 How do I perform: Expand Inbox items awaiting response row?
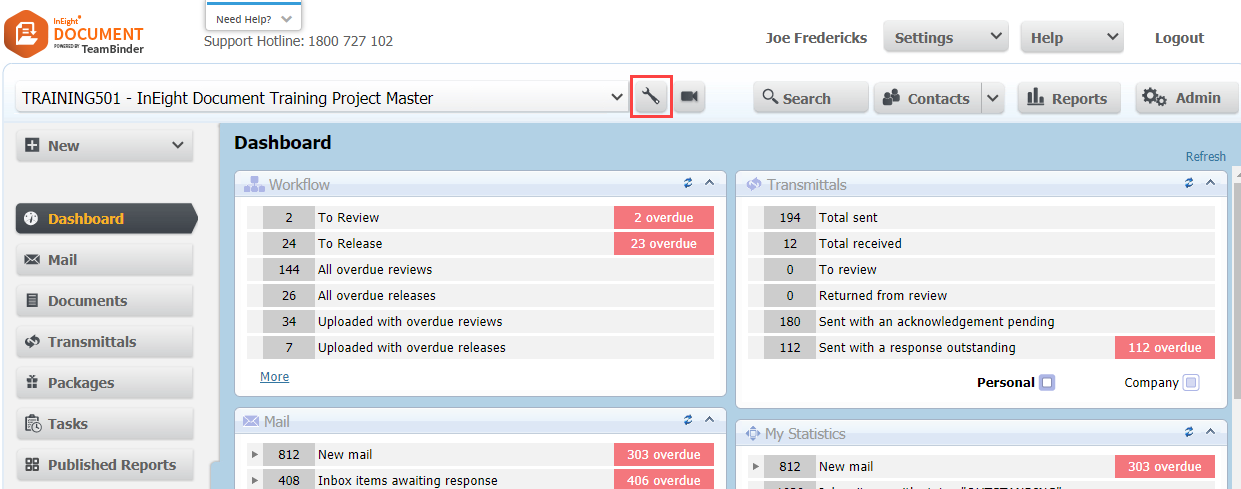pos(255,481)
